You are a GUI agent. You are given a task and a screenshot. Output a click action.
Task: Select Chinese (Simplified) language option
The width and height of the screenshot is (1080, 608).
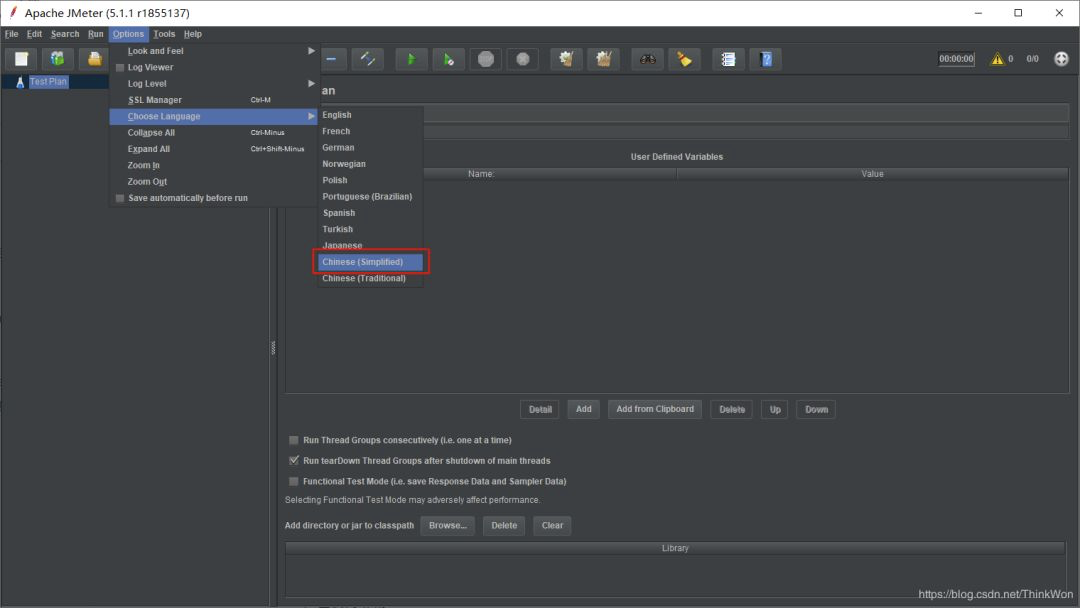tap(371, 262)
